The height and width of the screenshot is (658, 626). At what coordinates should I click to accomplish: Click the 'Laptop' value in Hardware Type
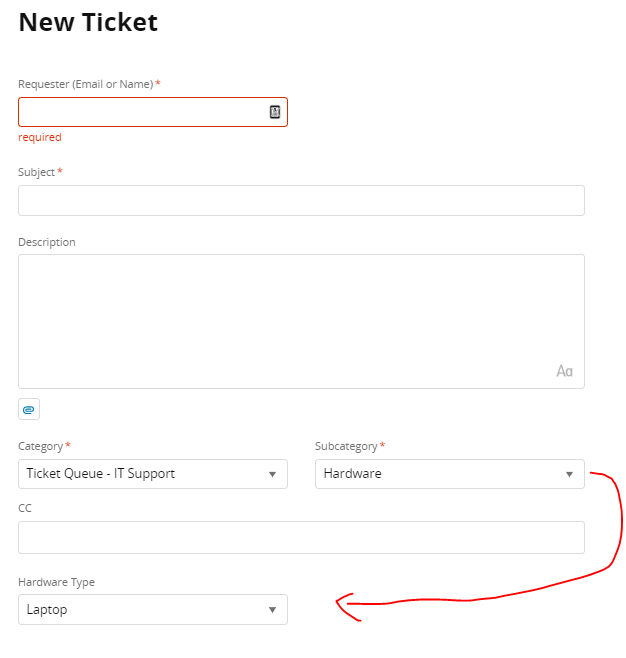click(x=47, y=610)
